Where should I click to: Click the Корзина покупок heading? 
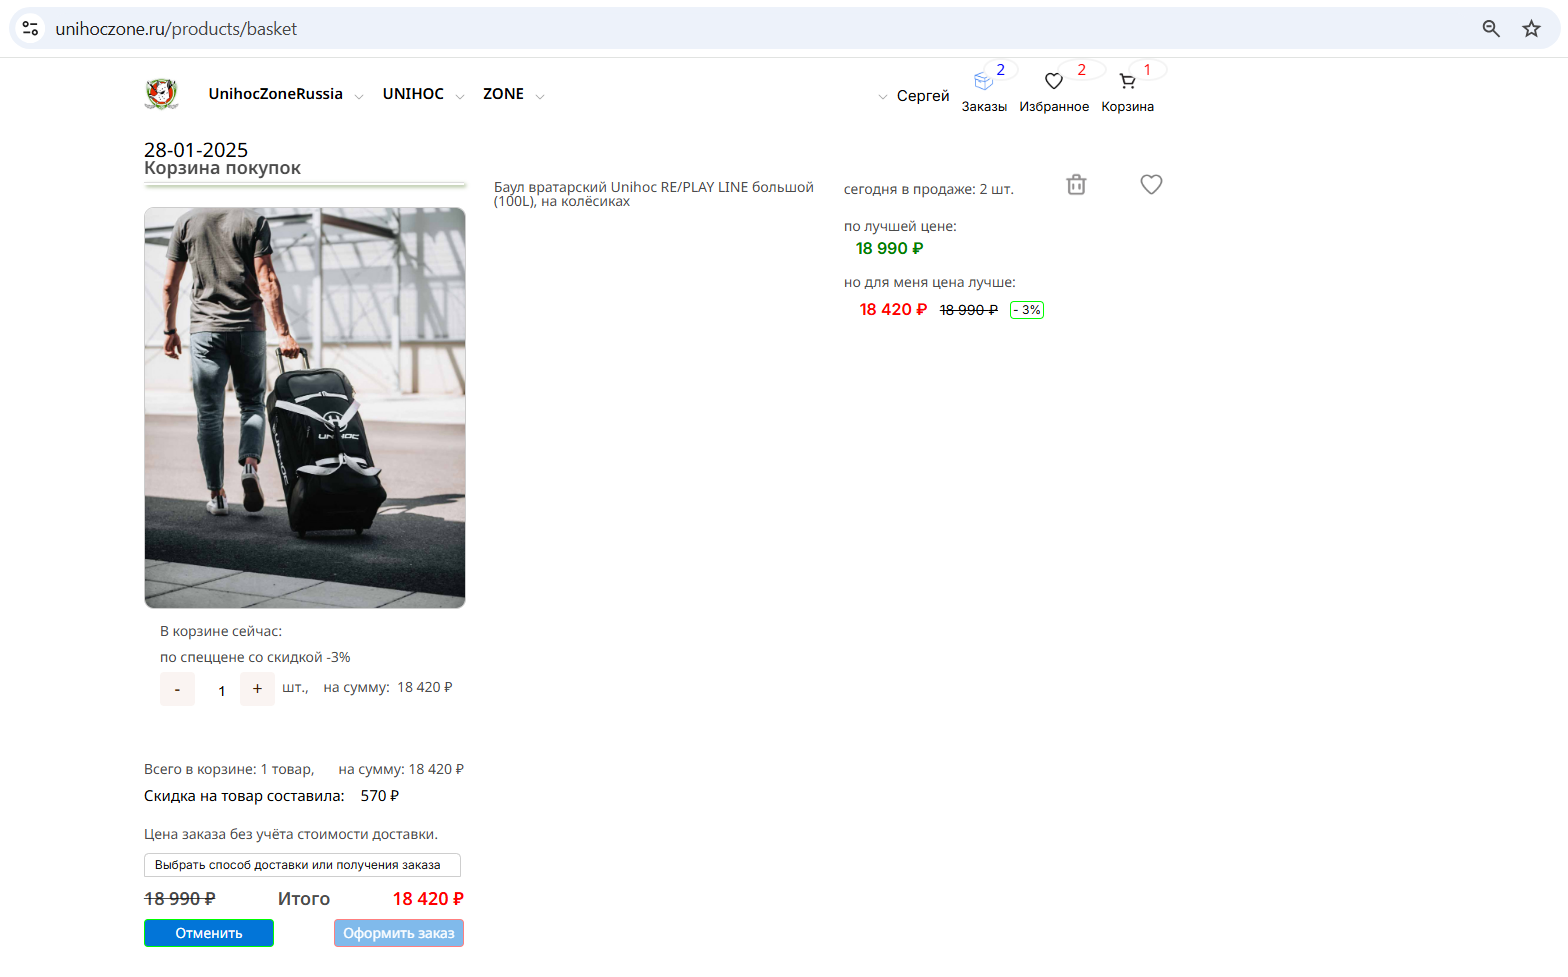click(x=222, y=168)
